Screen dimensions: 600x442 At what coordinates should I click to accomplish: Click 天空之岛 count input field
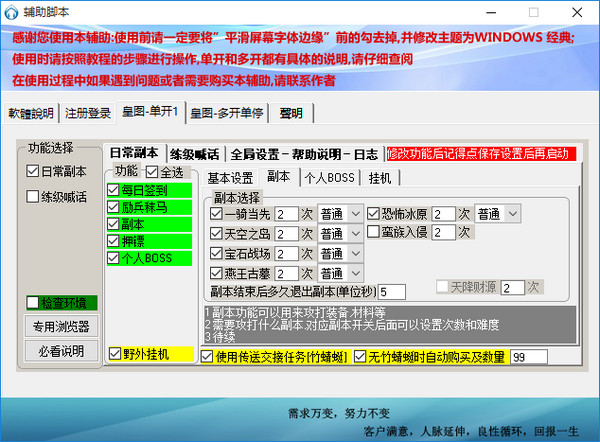(286, 233)
